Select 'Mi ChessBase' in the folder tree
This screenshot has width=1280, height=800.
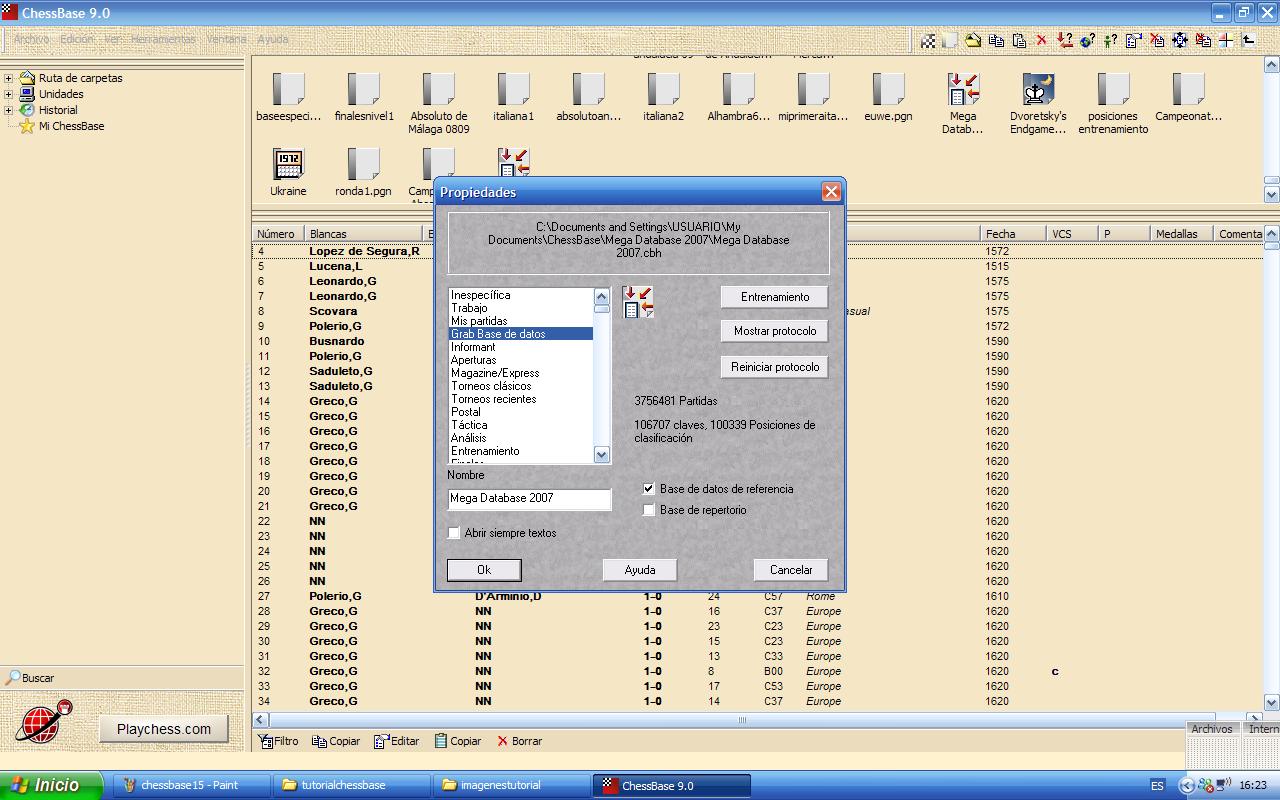pyautogui.click(x=71, y=126)
